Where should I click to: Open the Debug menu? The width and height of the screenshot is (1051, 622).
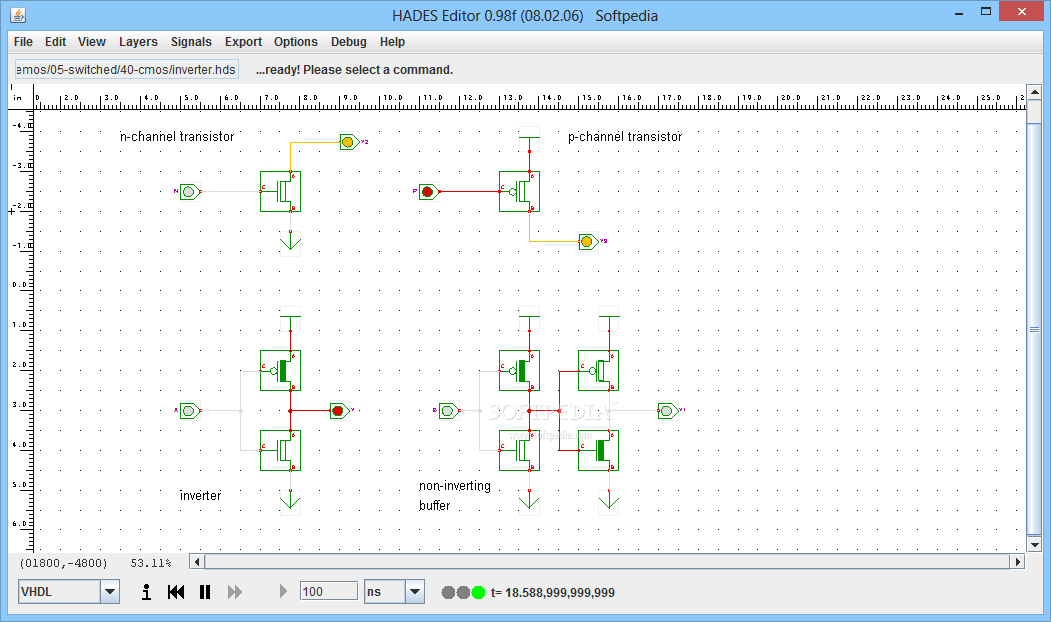point(349,42)
